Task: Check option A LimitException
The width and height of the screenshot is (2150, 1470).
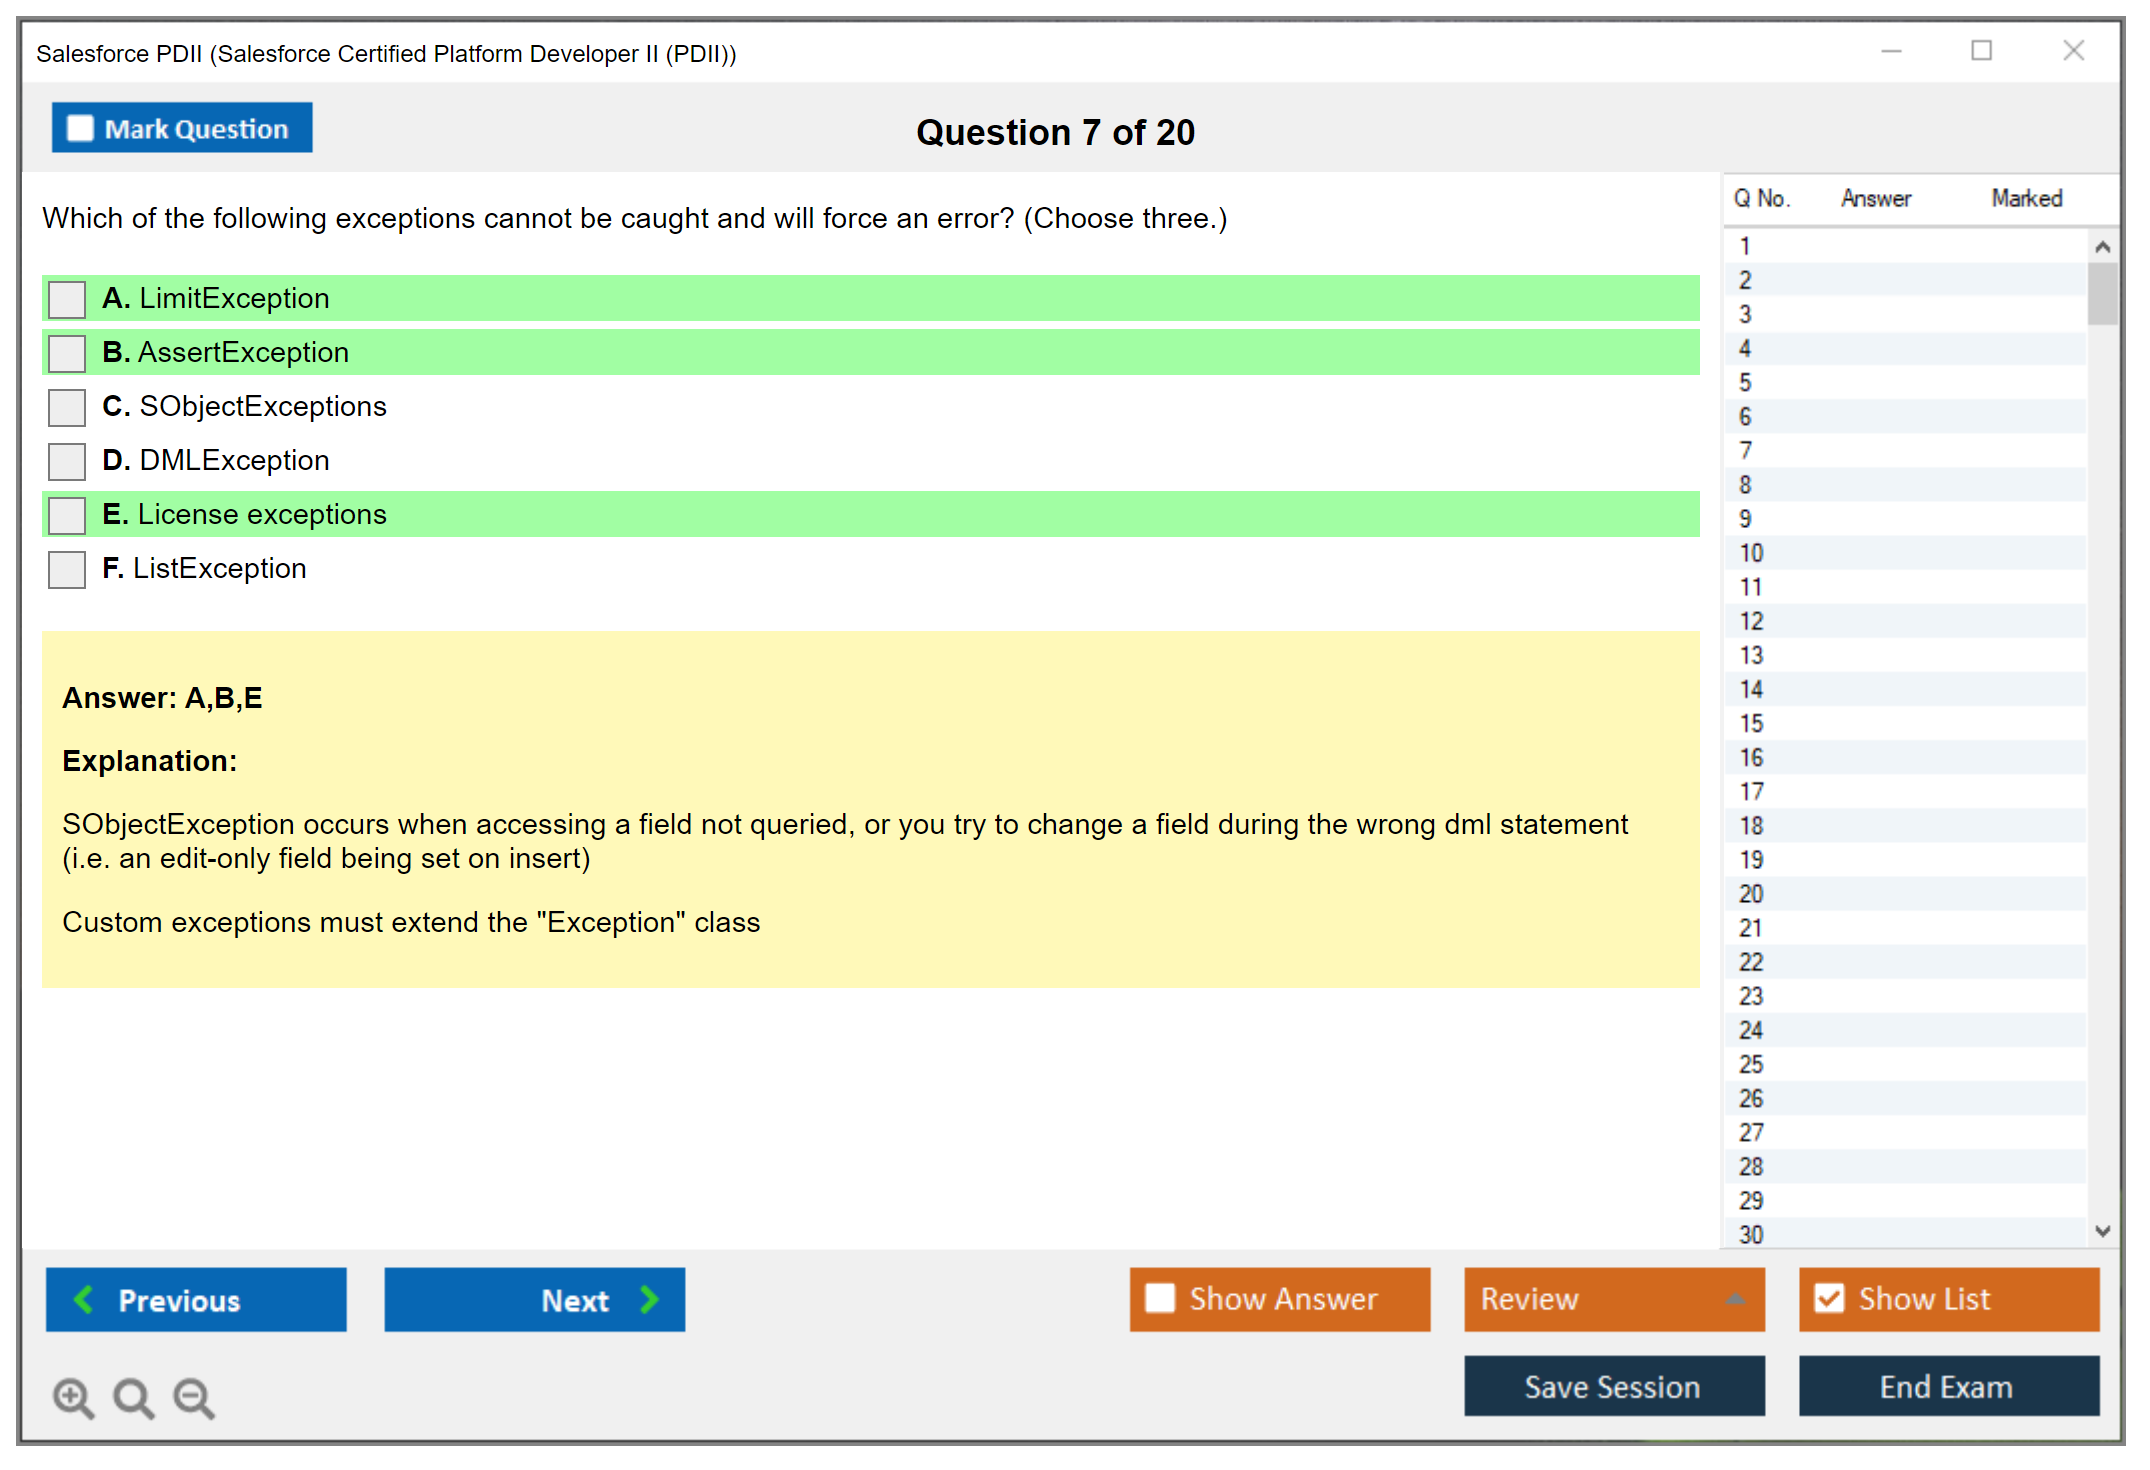Action: point(67,299)
